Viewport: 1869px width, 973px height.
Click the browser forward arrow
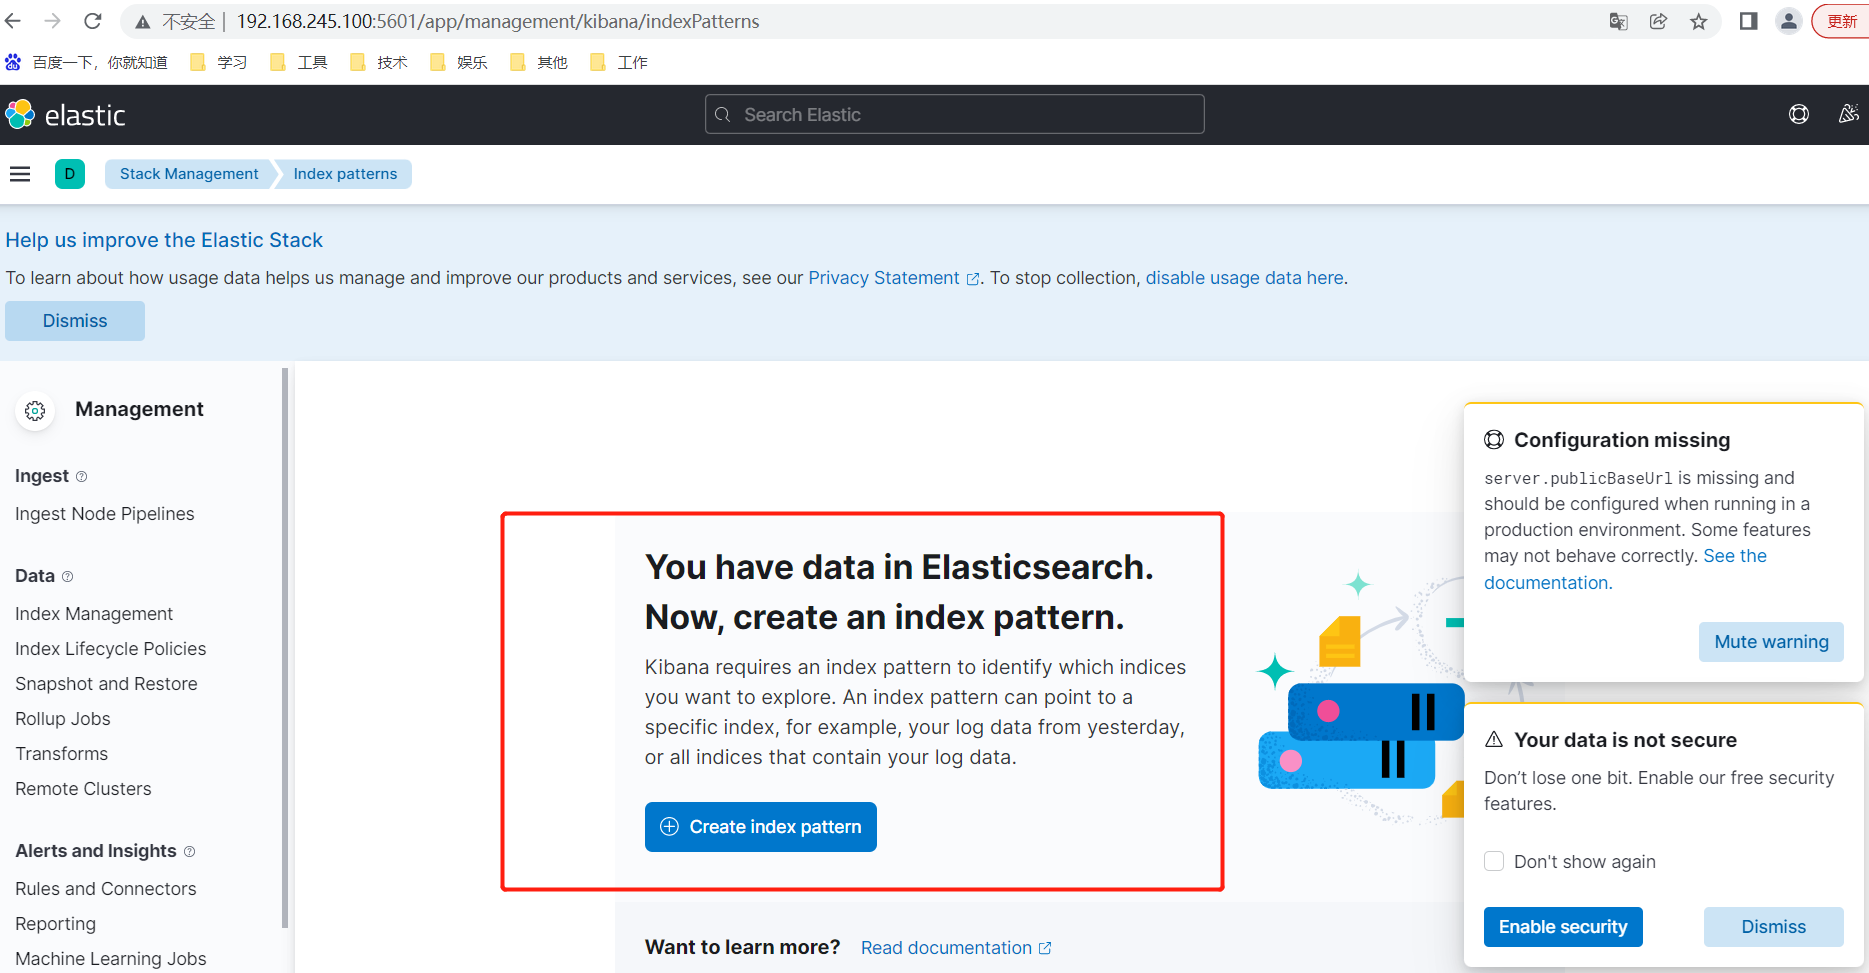point(53,21)
